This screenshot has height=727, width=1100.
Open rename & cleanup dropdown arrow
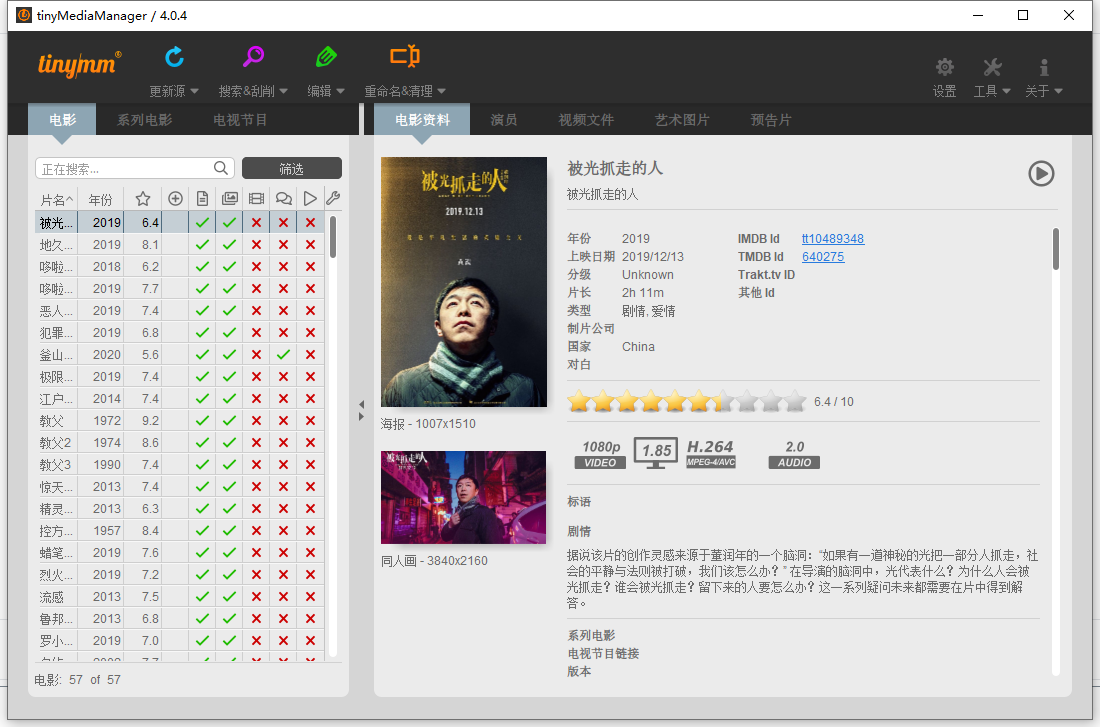(x=441, y=91)
